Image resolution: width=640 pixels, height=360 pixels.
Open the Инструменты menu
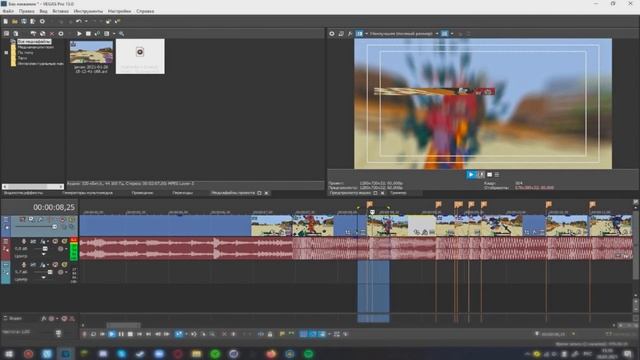(88, 11)
